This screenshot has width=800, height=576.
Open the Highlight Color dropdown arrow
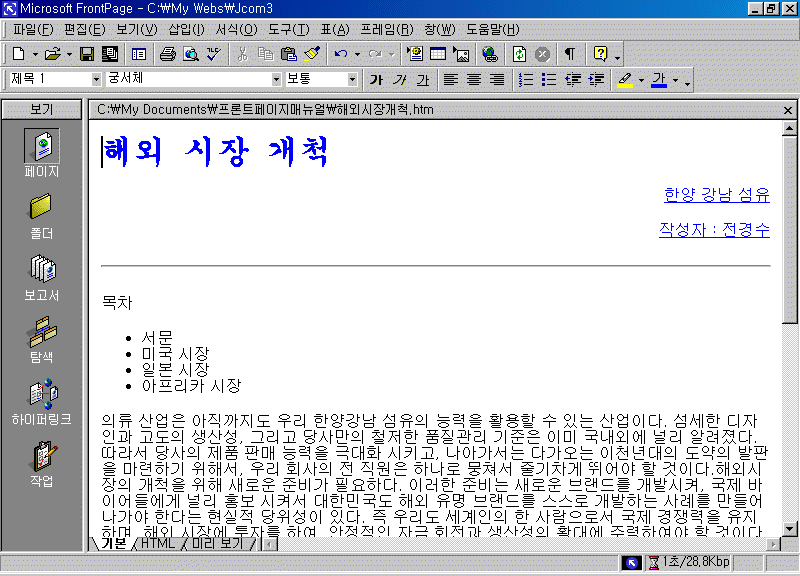tap(641, 80)
